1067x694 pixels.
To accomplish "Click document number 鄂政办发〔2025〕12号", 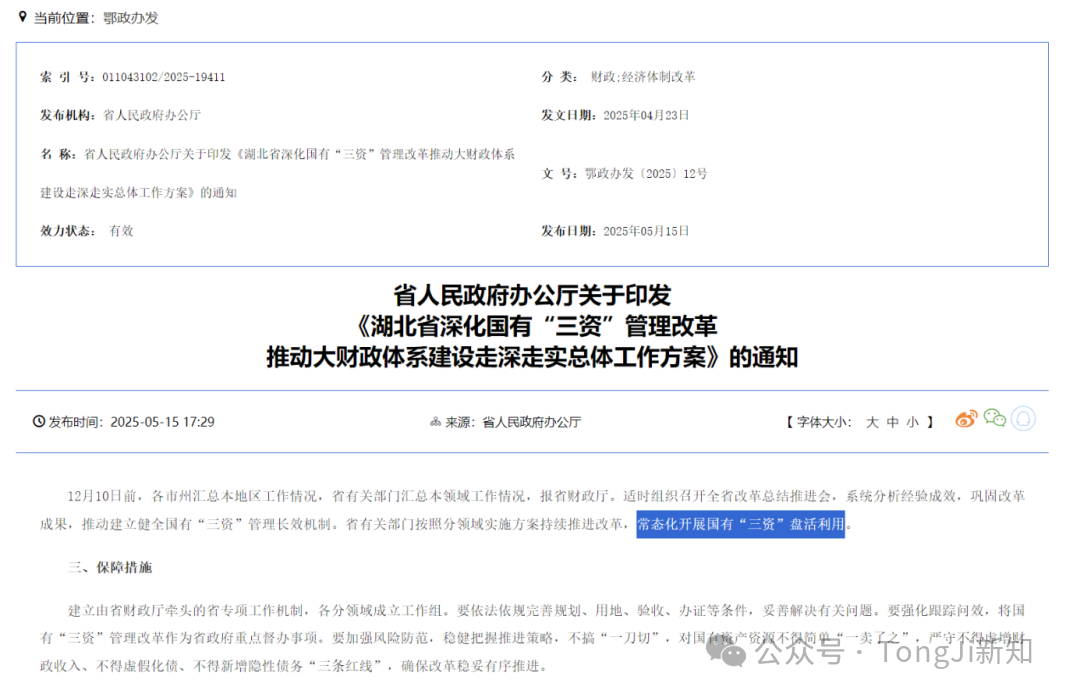I will coord(646,174).
